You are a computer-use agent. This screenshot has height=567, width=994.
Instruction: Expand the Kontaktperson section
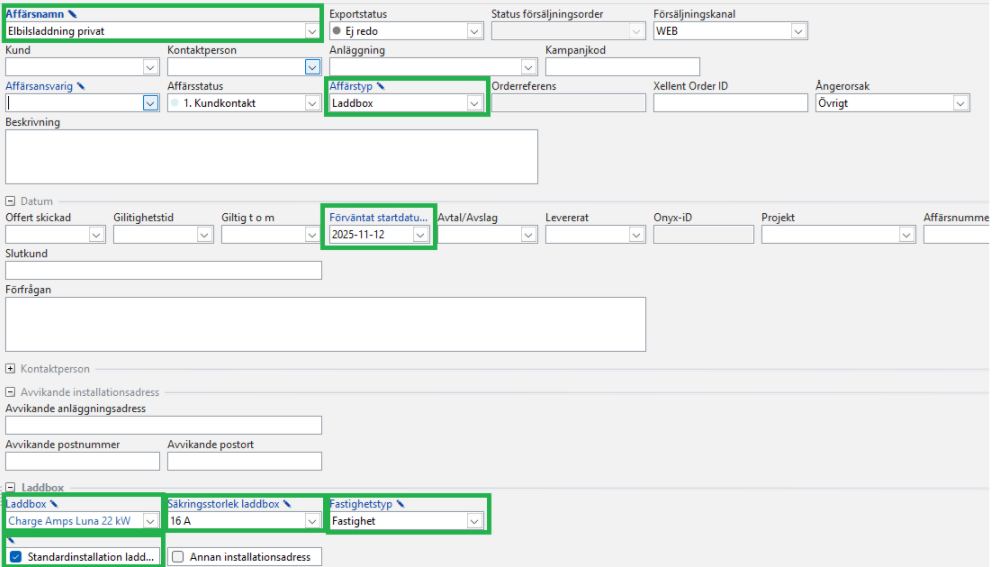(11, 369)
